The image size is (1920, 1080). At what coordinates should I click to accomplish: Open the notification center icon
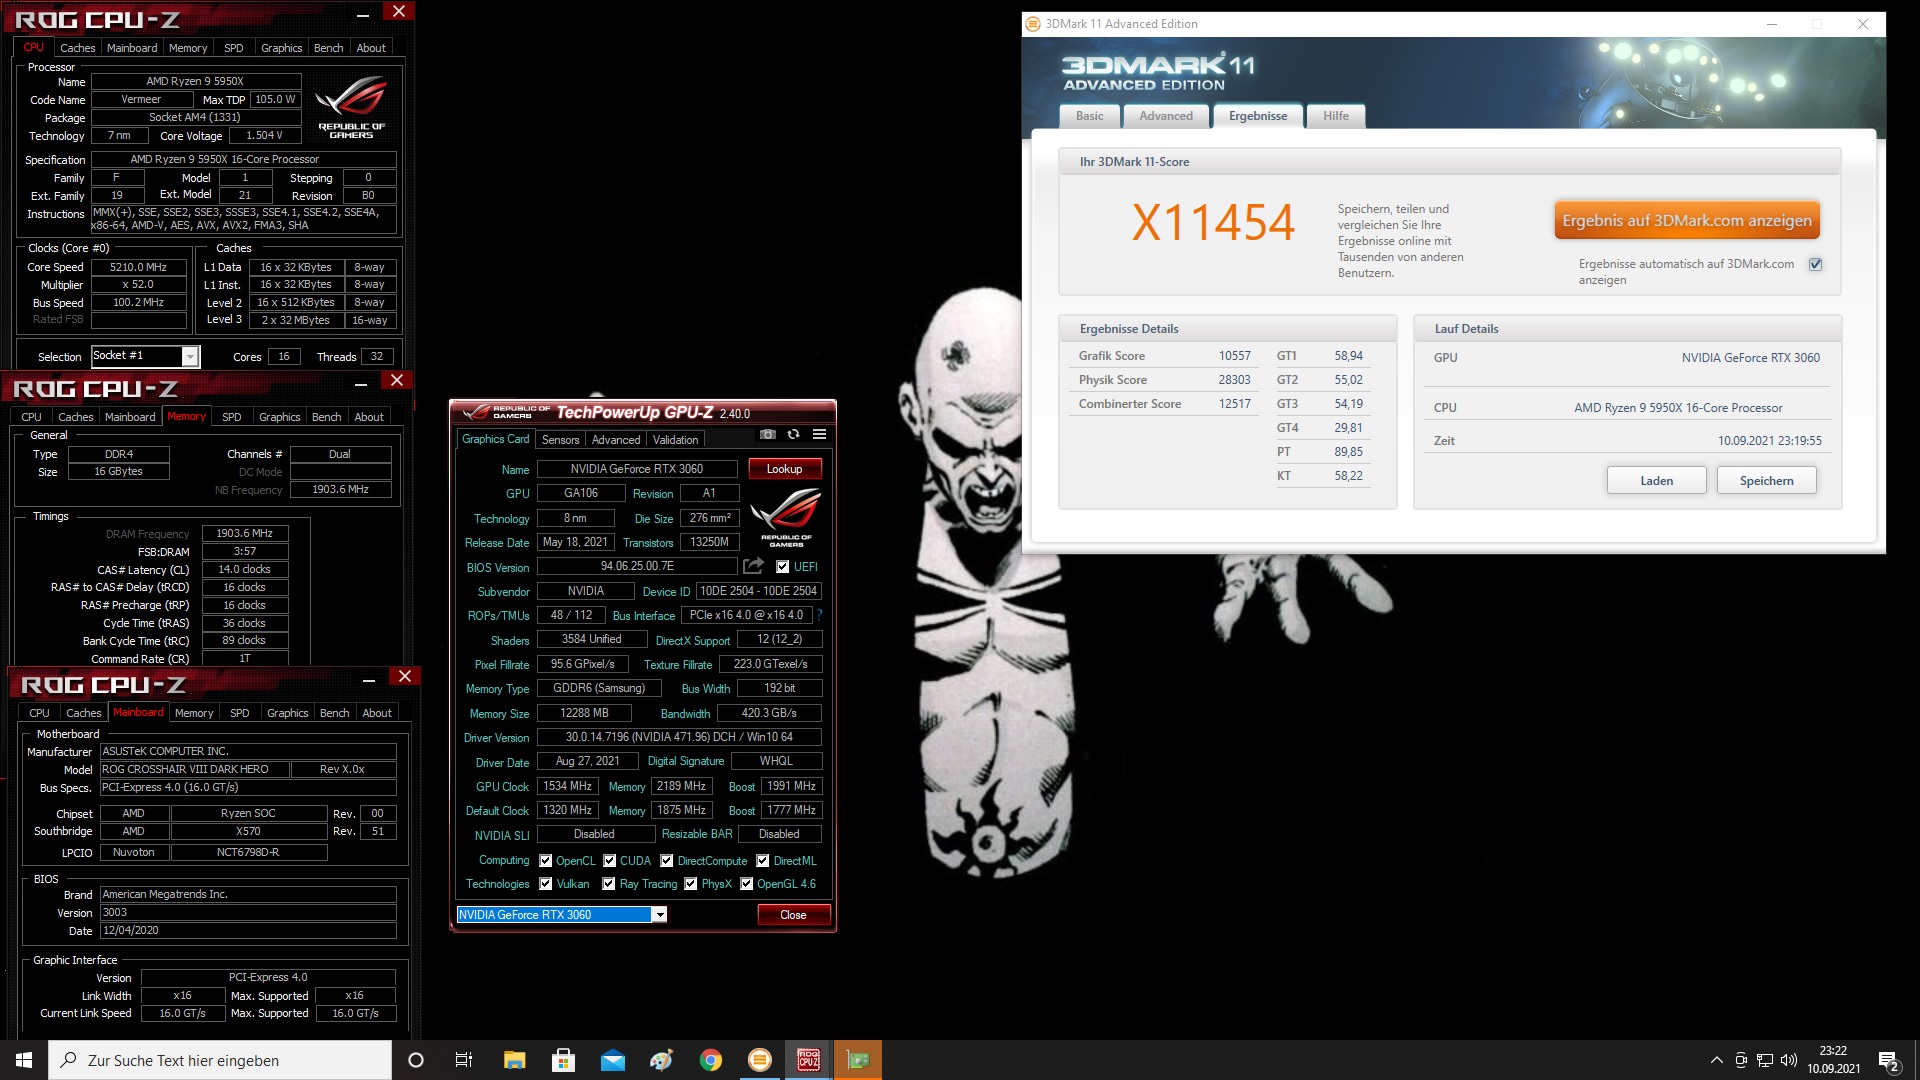pyautogui.click(x=1888, y=1060)
